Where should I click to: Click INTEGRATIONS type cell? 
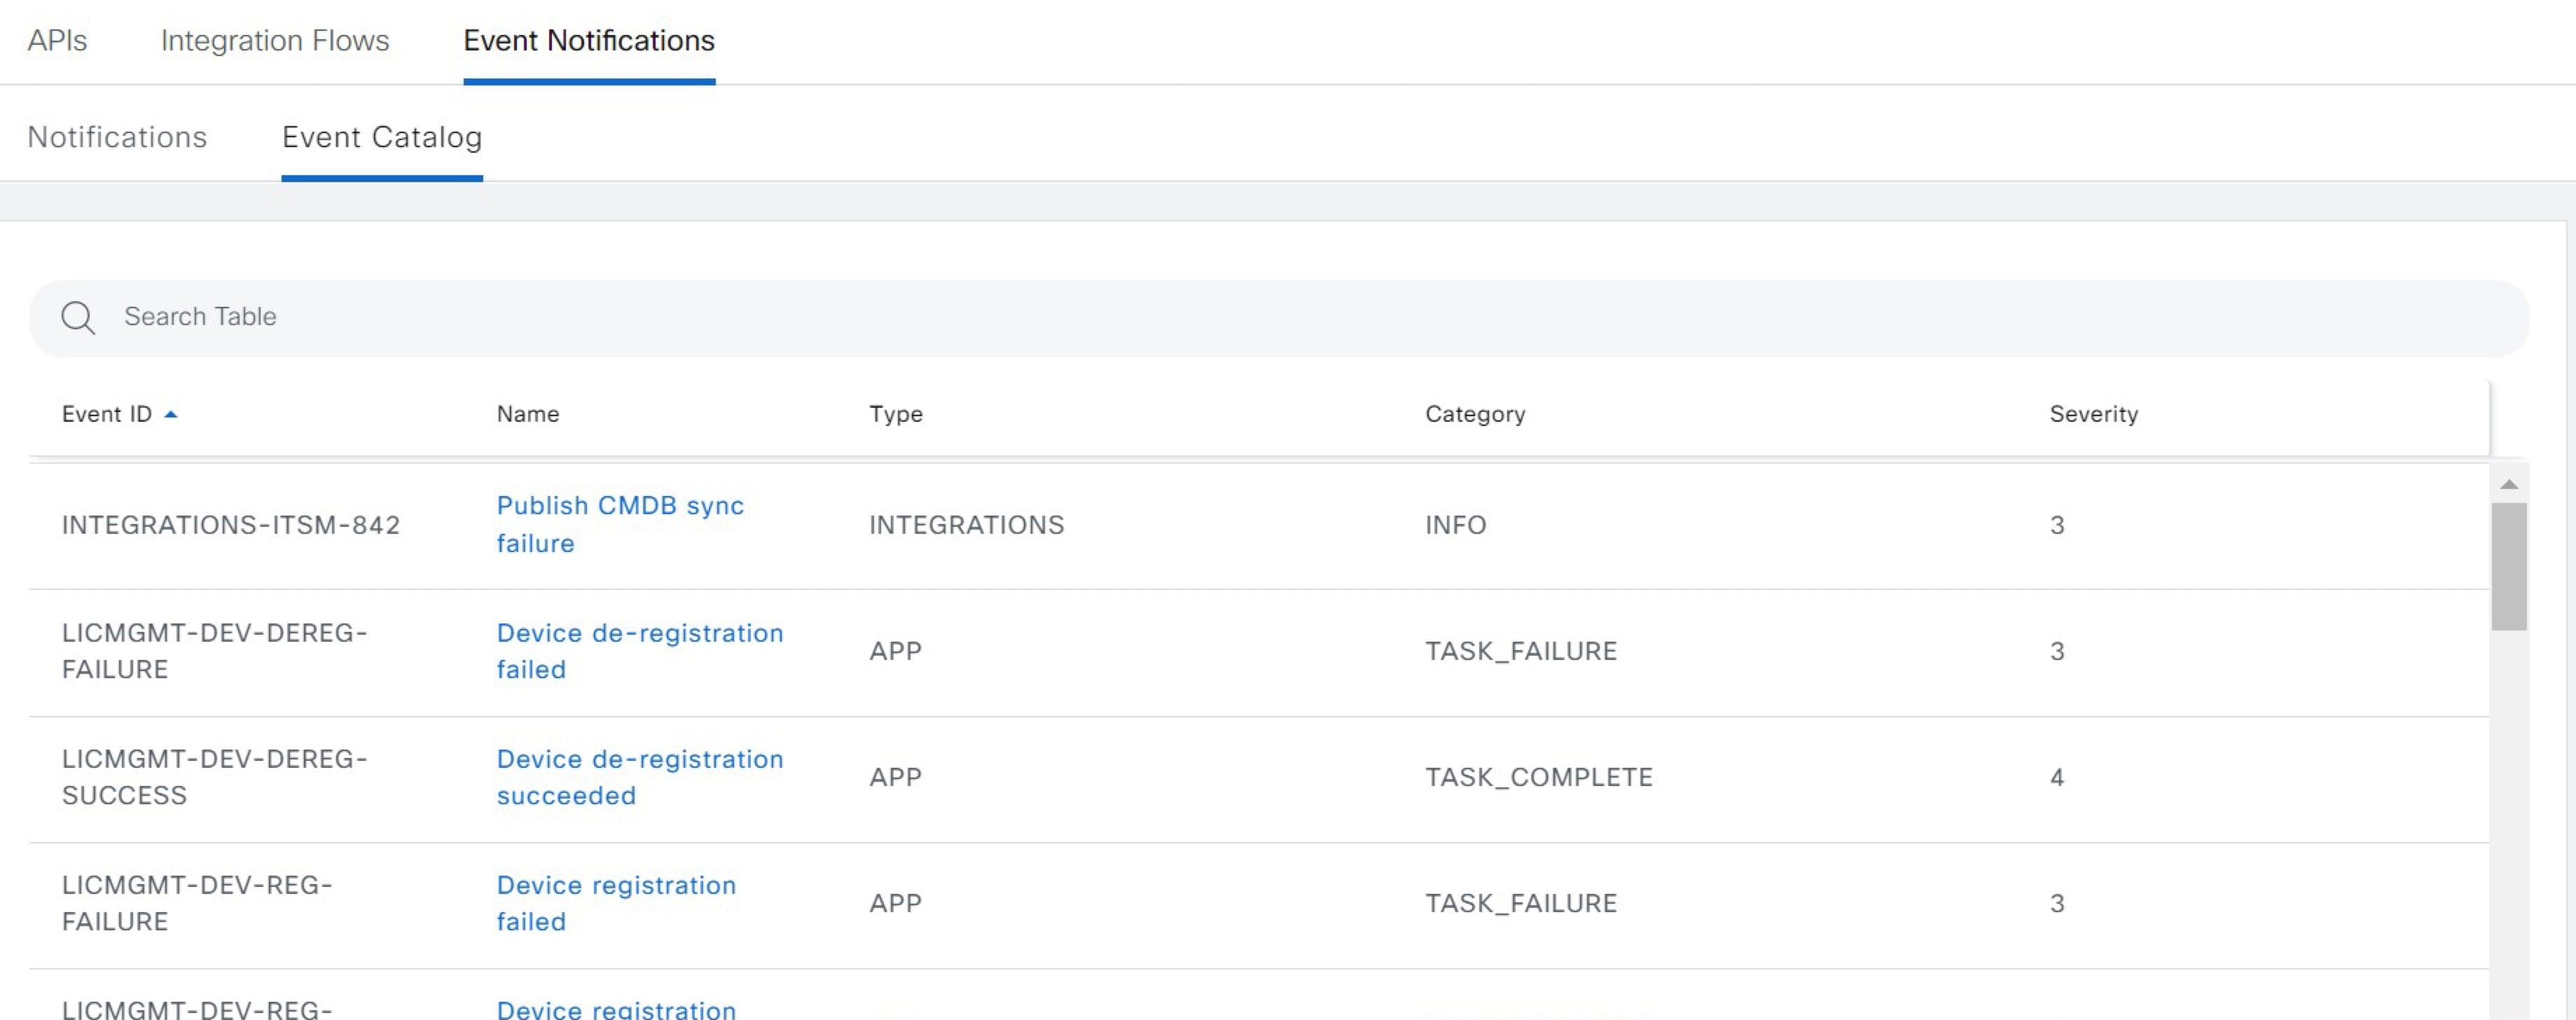click(x=966, y=525)
